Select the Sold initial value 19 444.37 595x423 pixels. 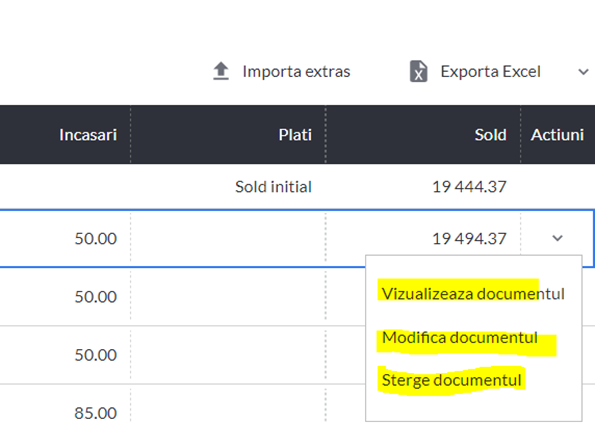pyautogui.click(x=469, y=187)
